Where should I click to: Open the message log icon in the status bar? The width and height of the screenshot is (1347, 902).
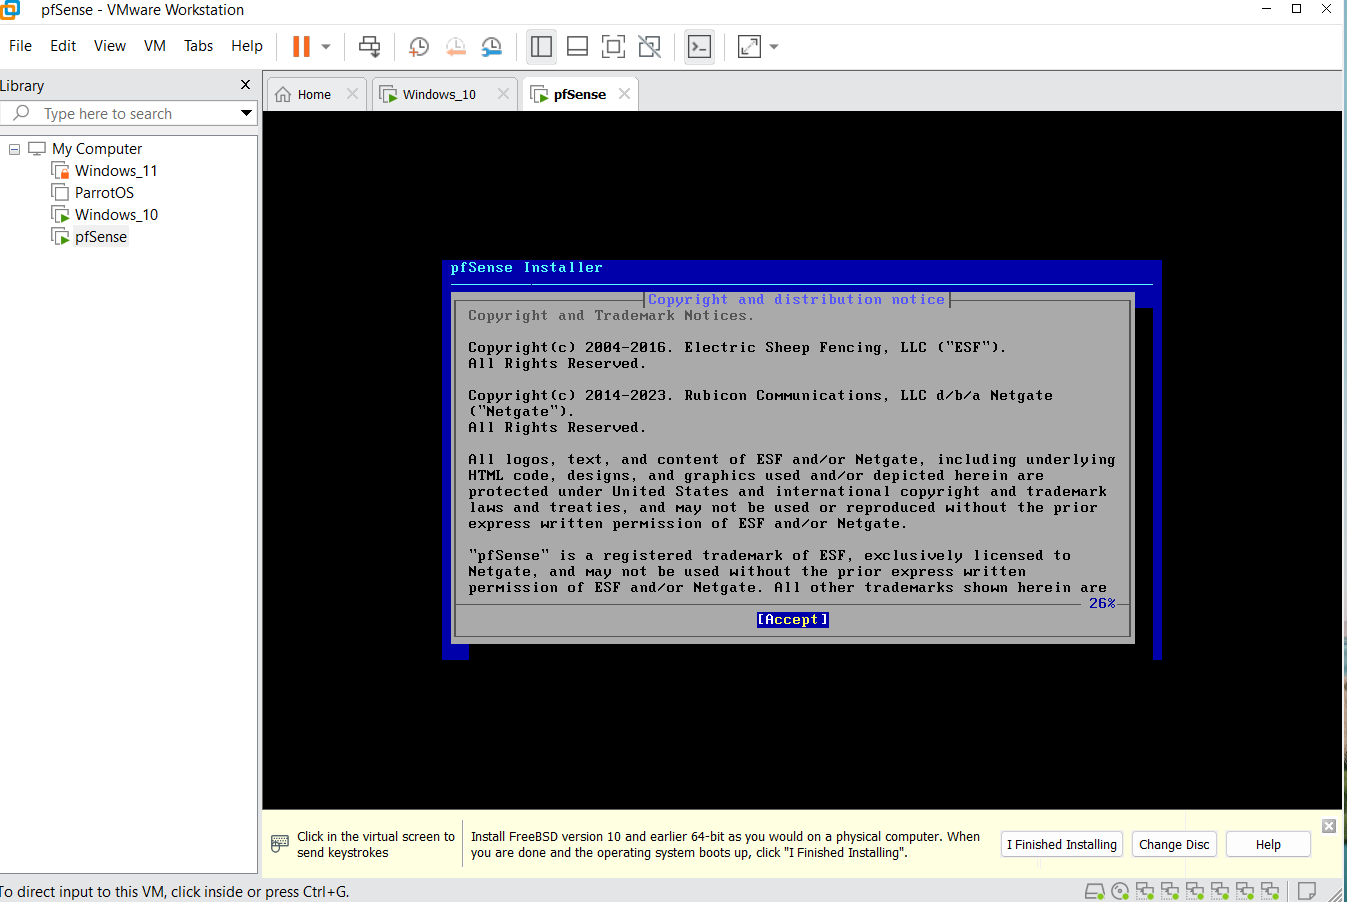point(1306,890)
